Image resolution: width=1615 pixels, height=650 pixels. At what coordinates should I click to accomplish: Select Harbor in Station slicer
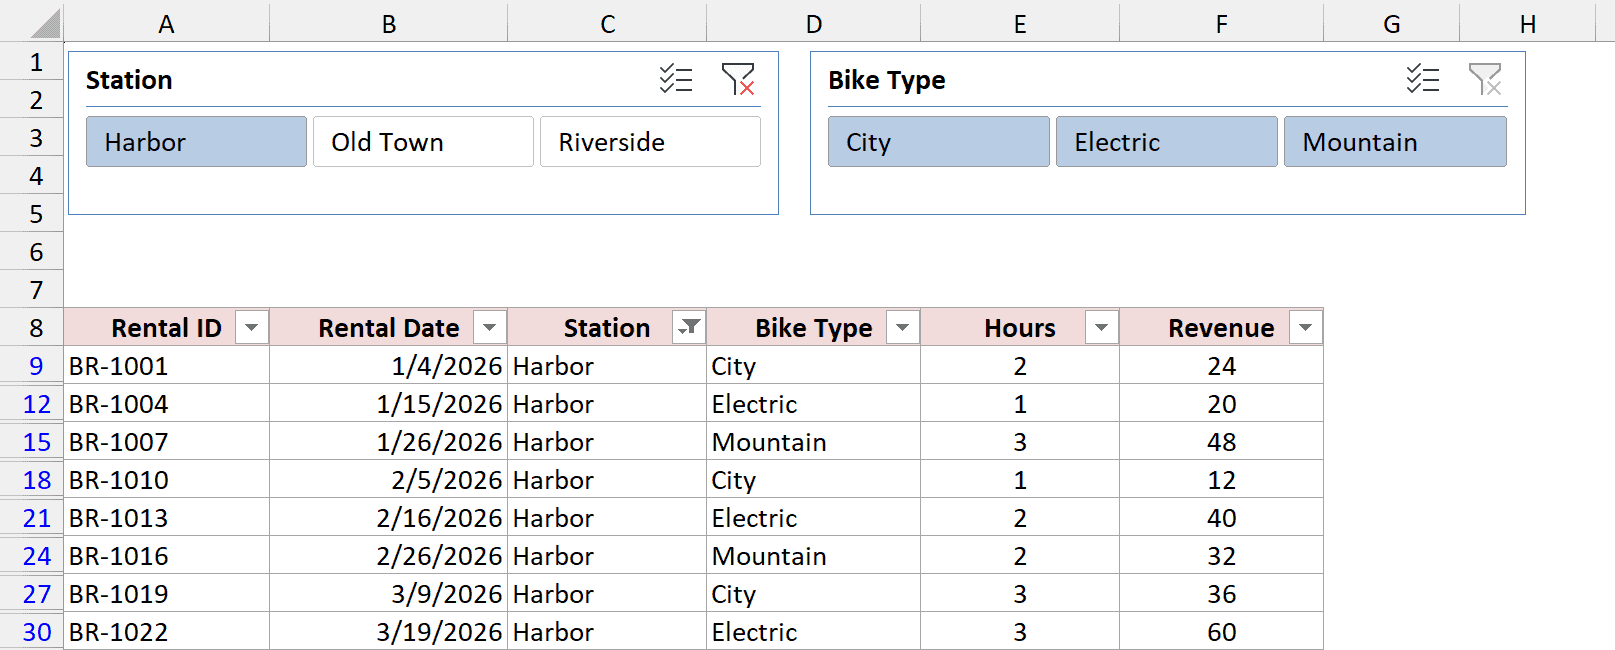click(196, 141)
